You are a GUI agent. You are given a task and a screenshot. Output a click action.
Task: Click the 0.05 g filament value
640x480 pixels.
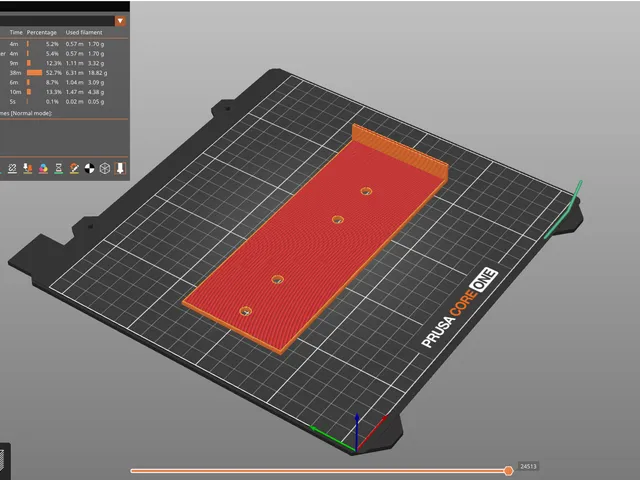coord(96,102)
